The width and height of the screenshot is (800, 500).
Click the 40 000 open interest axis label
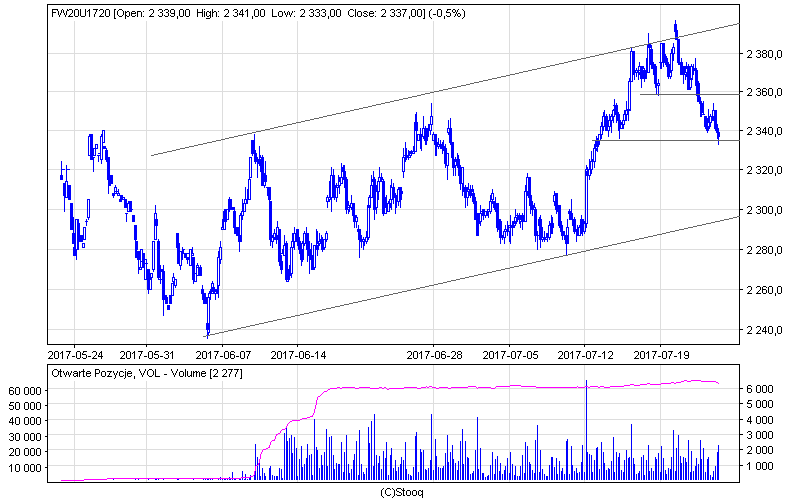pos(25,421)
